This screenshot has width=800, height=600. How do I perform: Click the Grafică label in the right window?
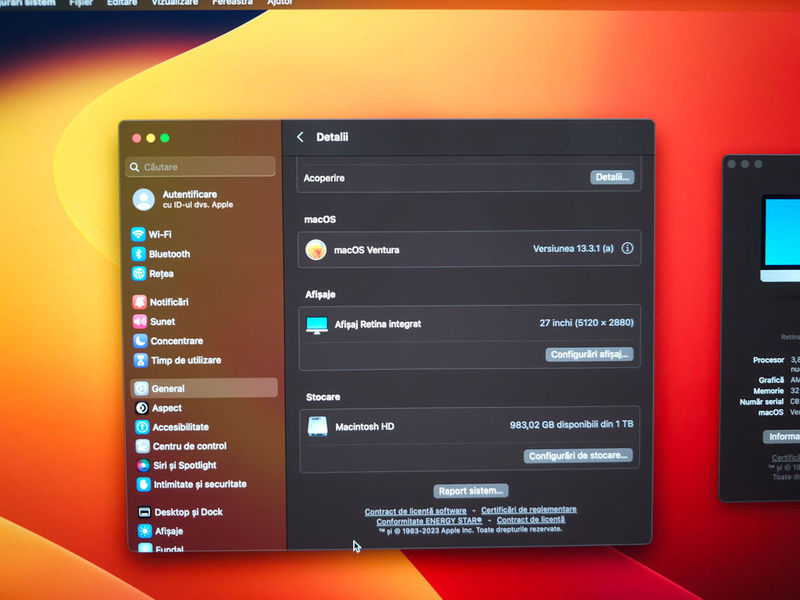pos(771,380)
